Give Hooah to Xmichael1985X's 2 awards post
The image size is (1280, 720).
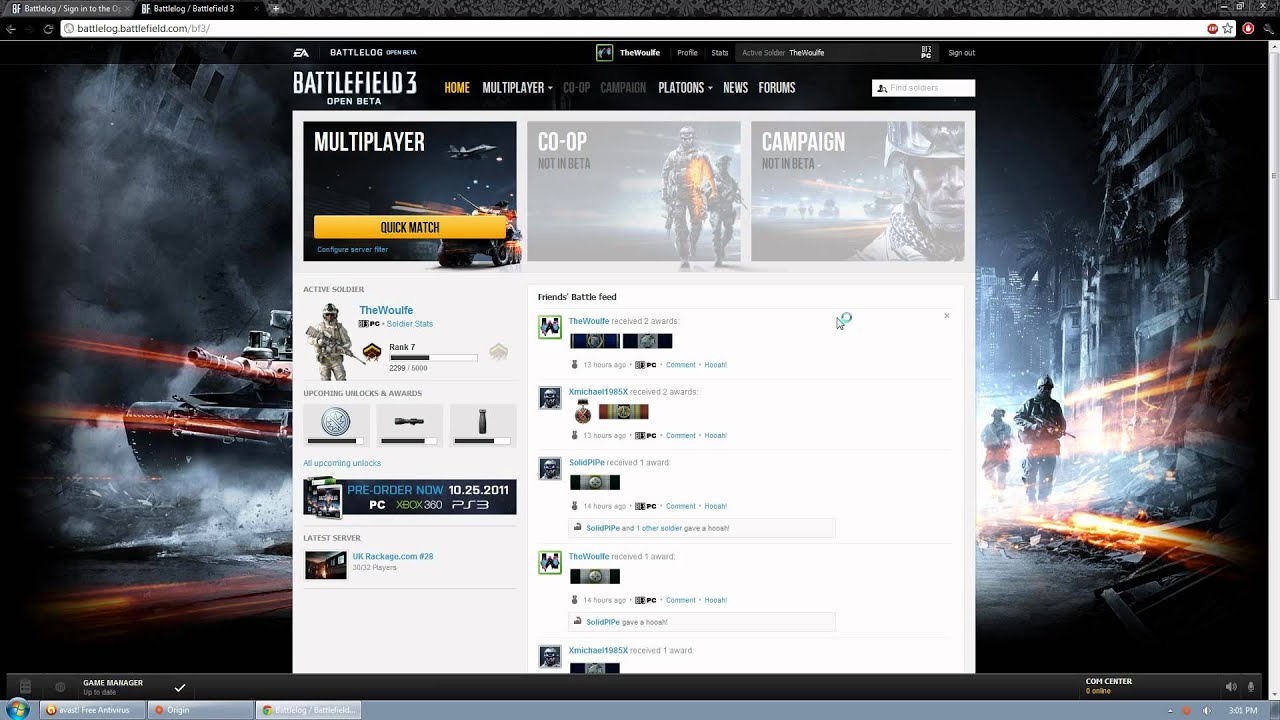pyautogui.click(x=715, y=436)
